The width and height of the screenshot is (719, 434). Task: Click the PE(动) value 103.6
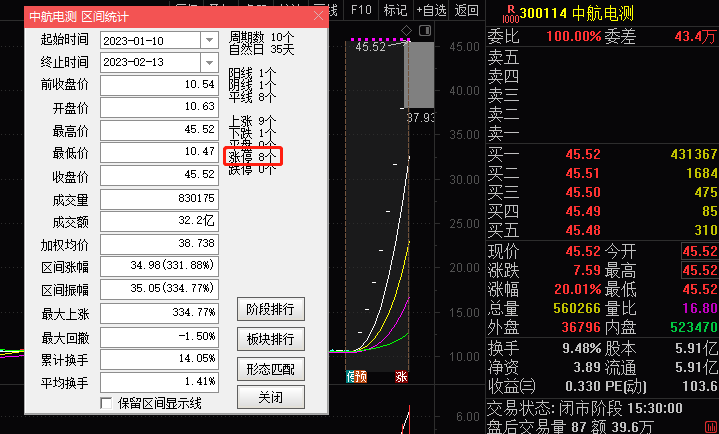coord(700,386)
